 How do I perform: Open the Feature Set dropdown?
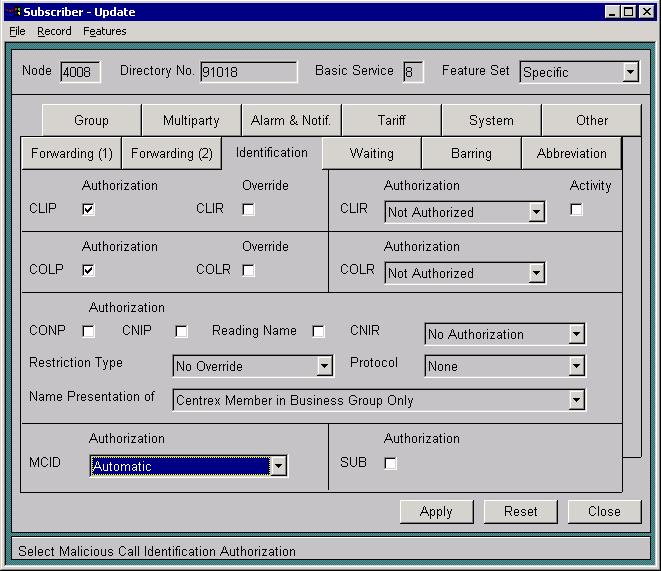tap(629, 72)
